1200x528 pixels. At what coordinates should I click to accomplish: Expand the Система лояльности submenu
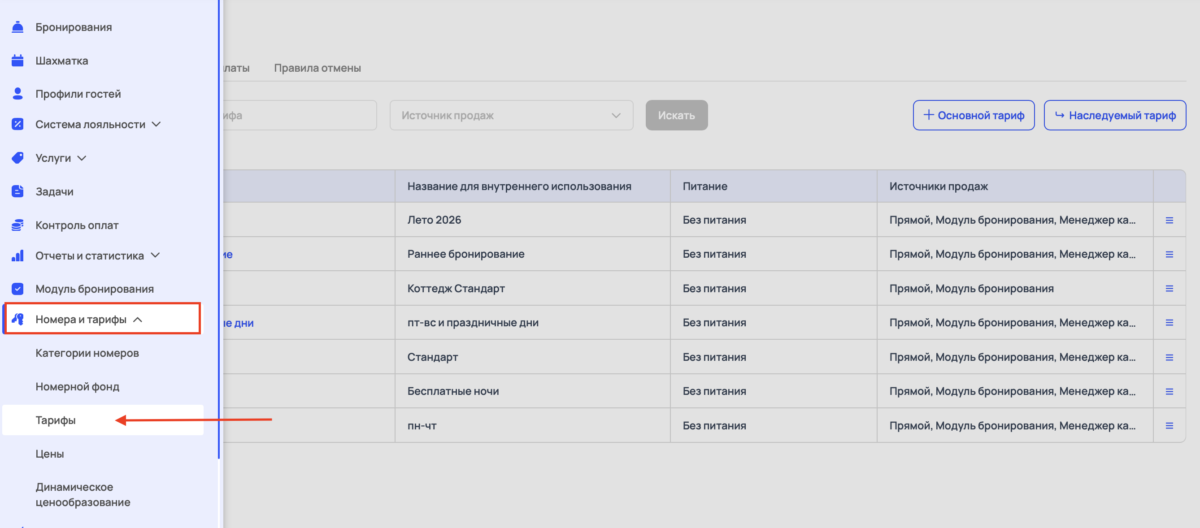[x=156, y=125]
